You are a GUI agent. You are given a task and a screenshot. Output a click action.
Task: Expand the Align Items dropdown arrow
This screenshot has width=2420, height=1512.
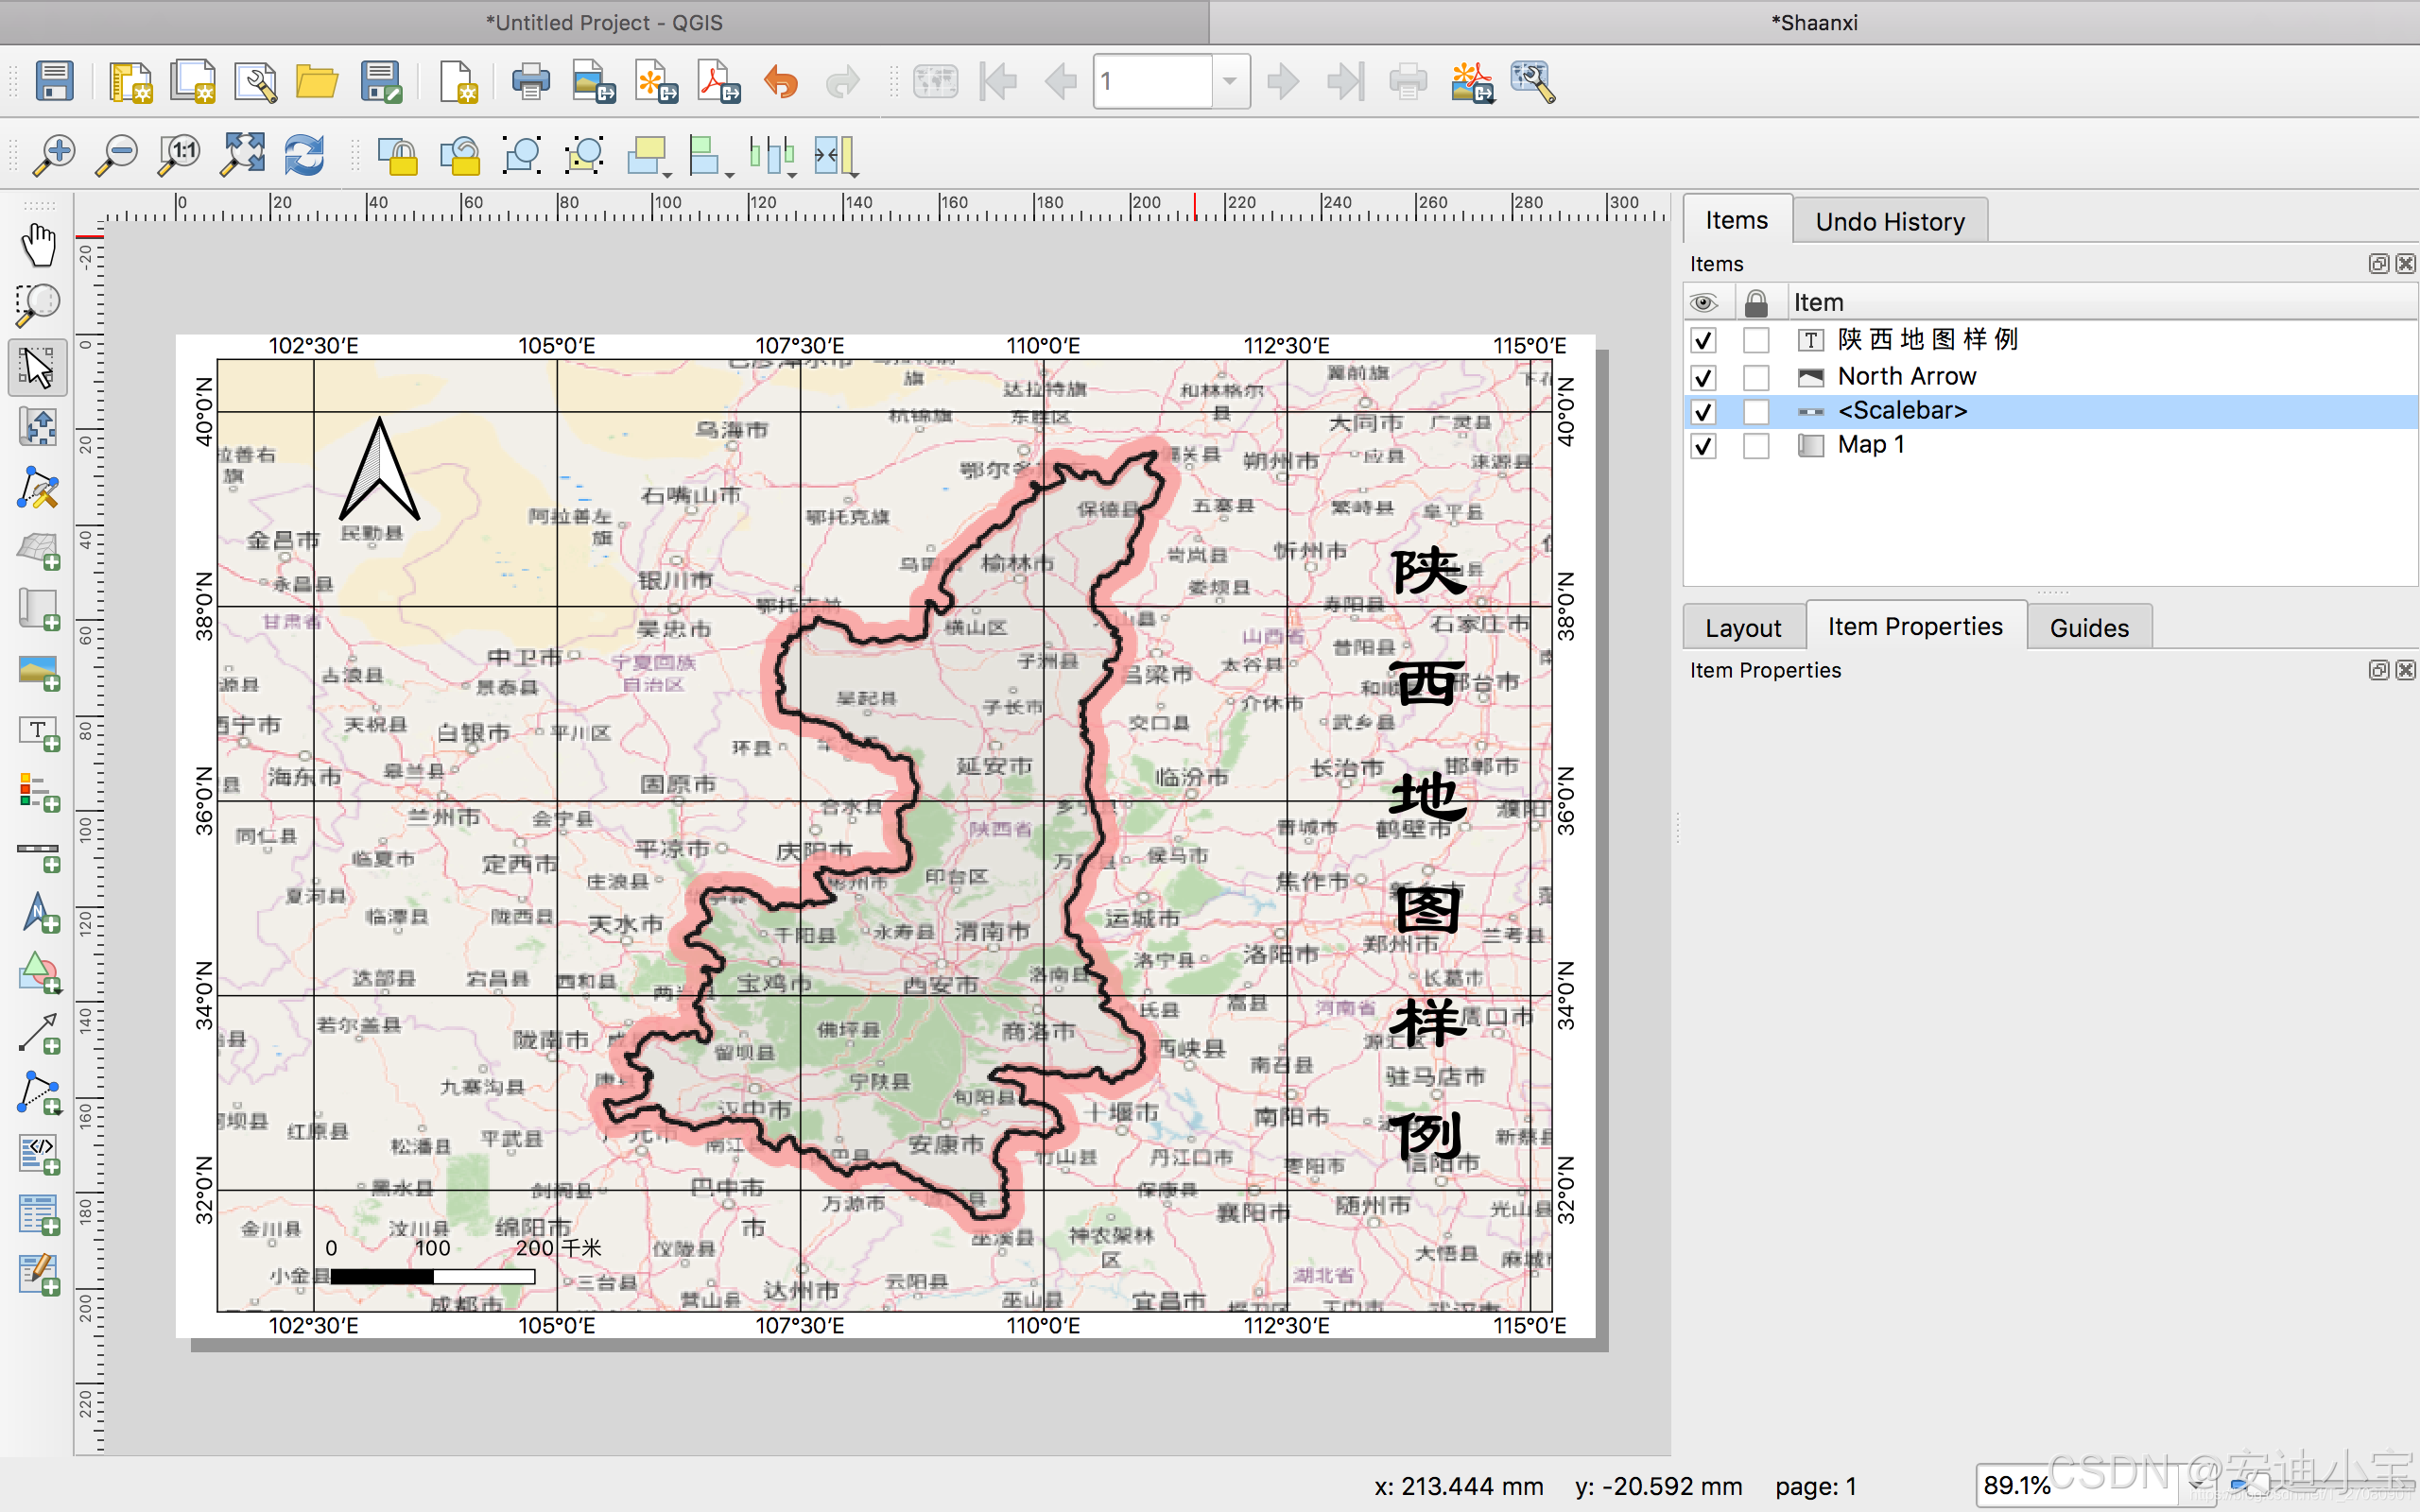(729, 174)
